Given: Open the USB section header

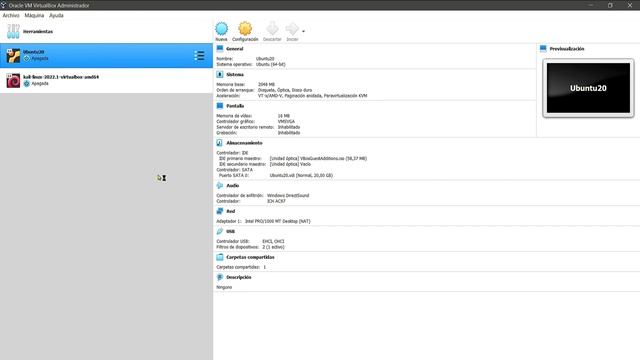Looking at the screenshot, I should point(231,231).
